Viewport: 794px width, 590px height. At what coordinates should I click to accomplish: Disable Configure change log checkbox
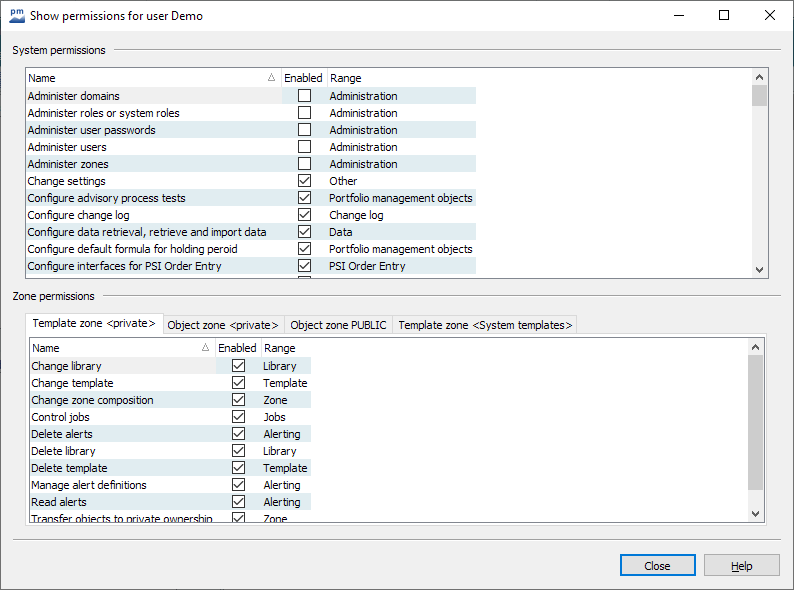click(304, 215)
